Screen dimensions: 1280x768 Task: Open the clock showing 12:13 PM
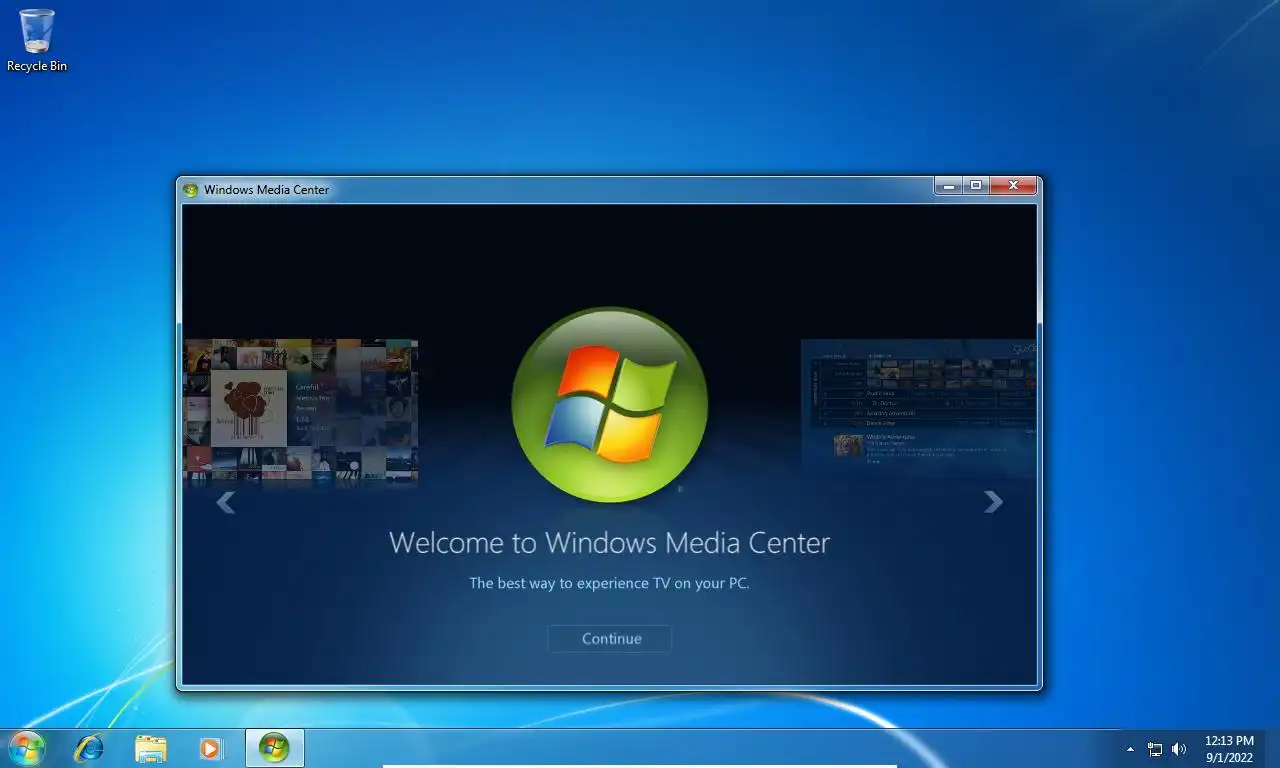pyautogui.click(x=1229, y=749)
